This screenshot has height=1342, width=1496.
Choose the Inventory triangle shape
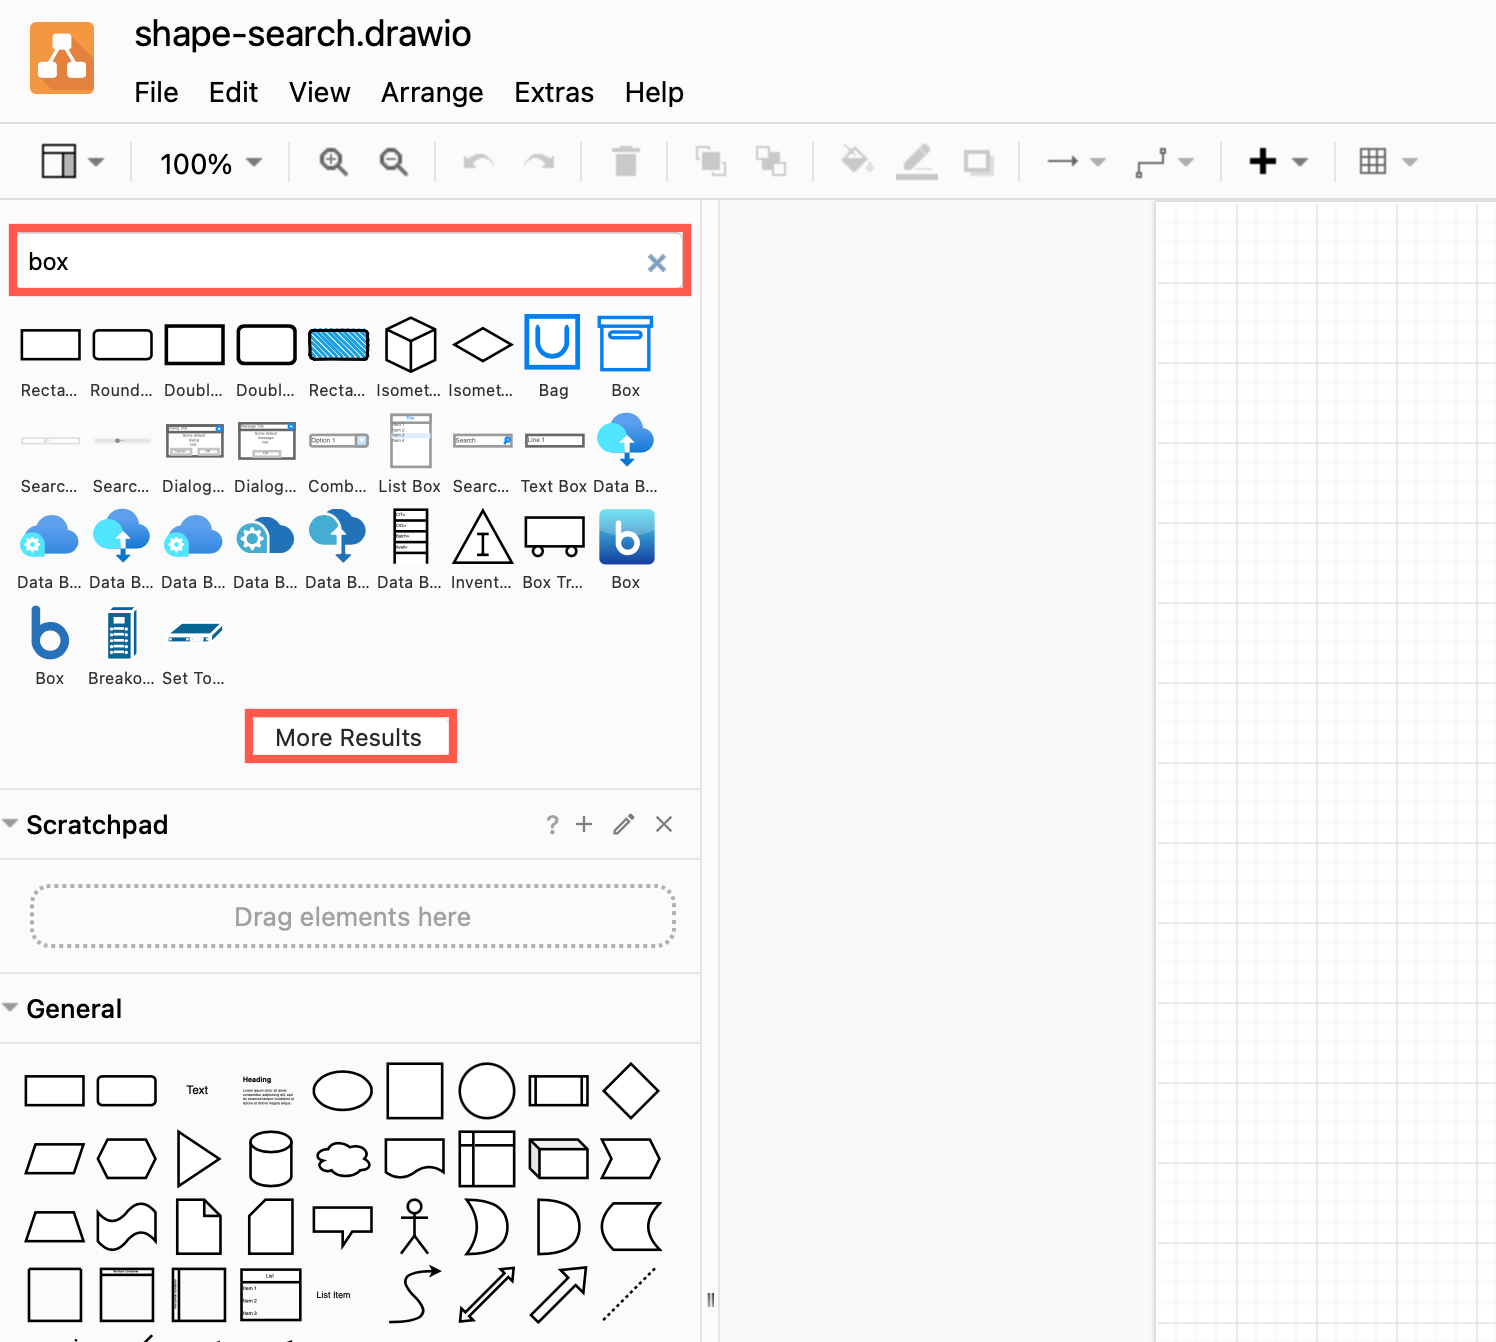pos(482,537)
